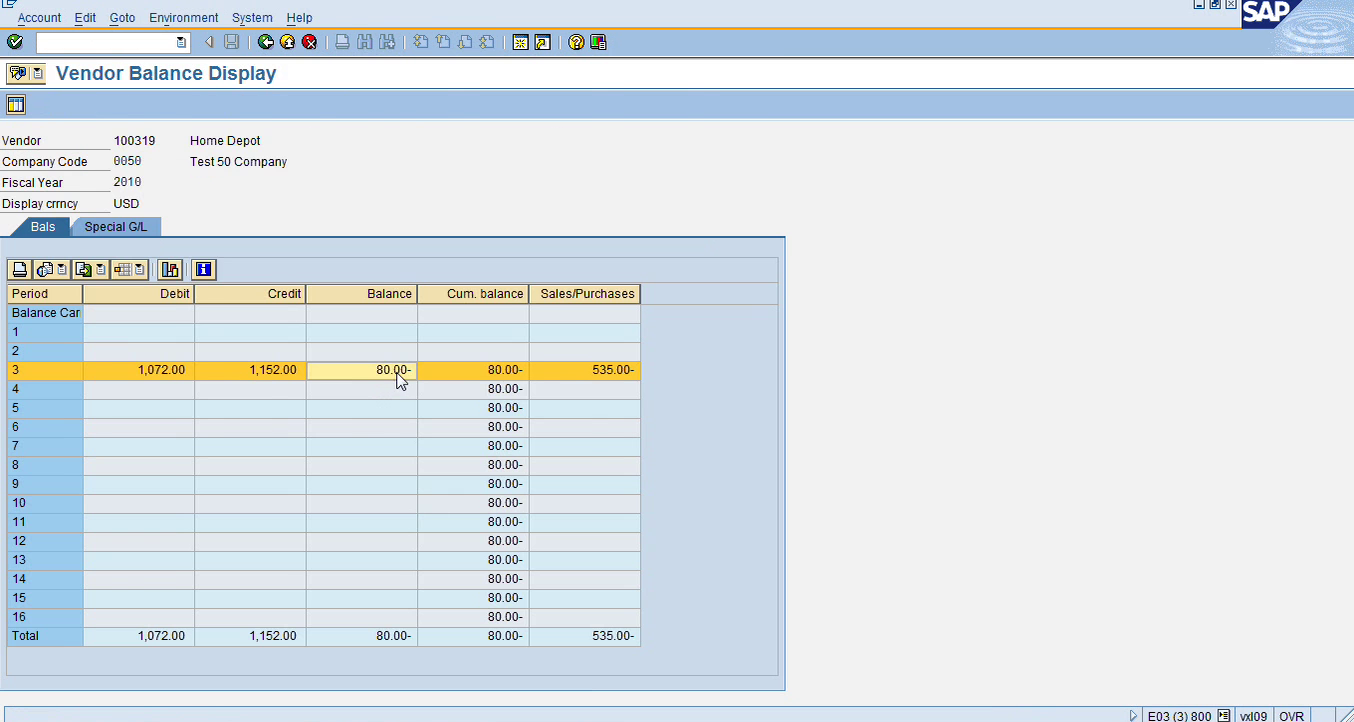The width and height of the screenshot is (1354, 722).
Task: Click vendor name Home Depot
Action: coord(225,141)
